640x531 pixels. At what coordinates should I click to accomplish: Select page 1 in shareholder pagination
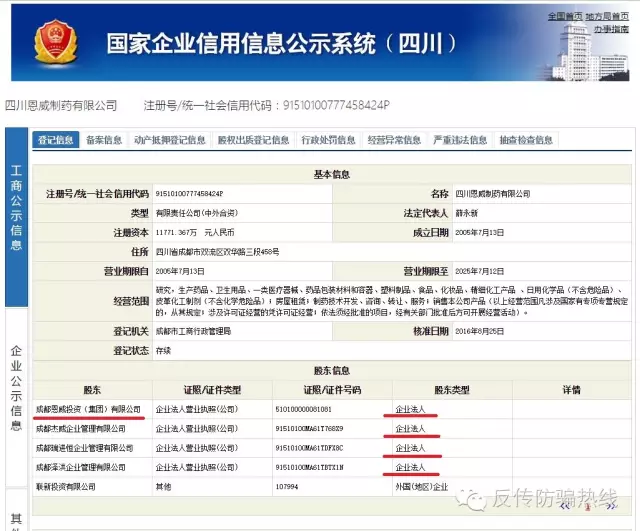(588, 507)
